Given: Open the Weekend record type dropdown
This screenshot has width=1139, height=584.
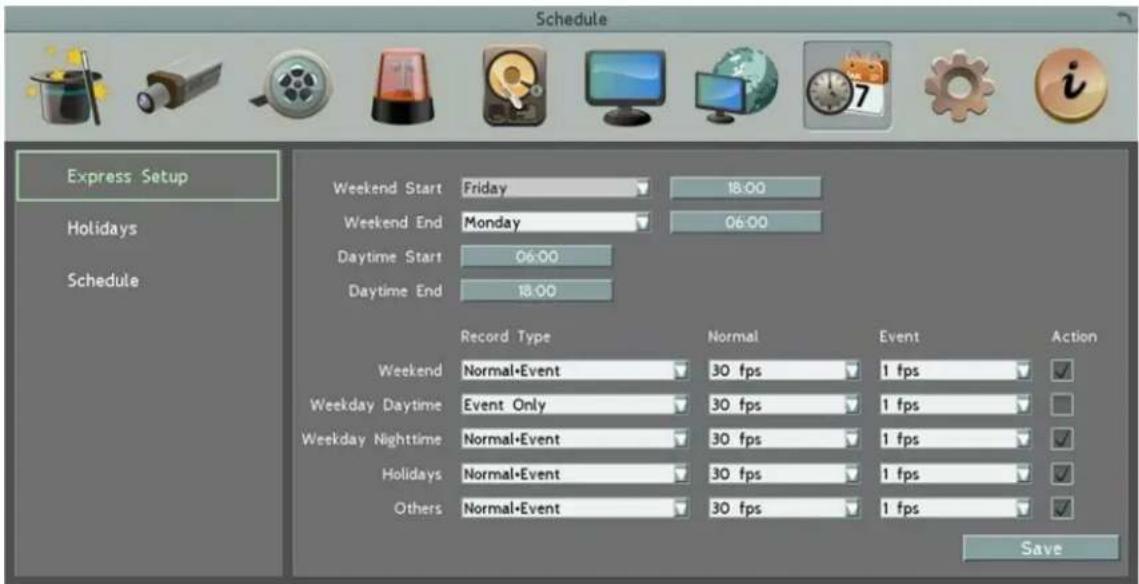Looking at the screenshot, I should [575, 371].
